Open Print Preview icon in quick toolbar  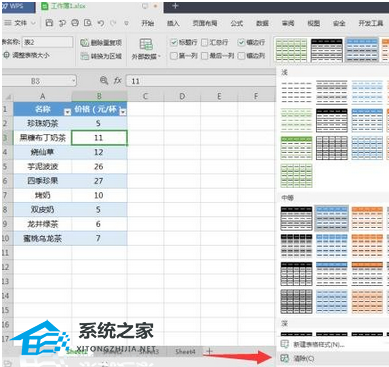[88, 23]
